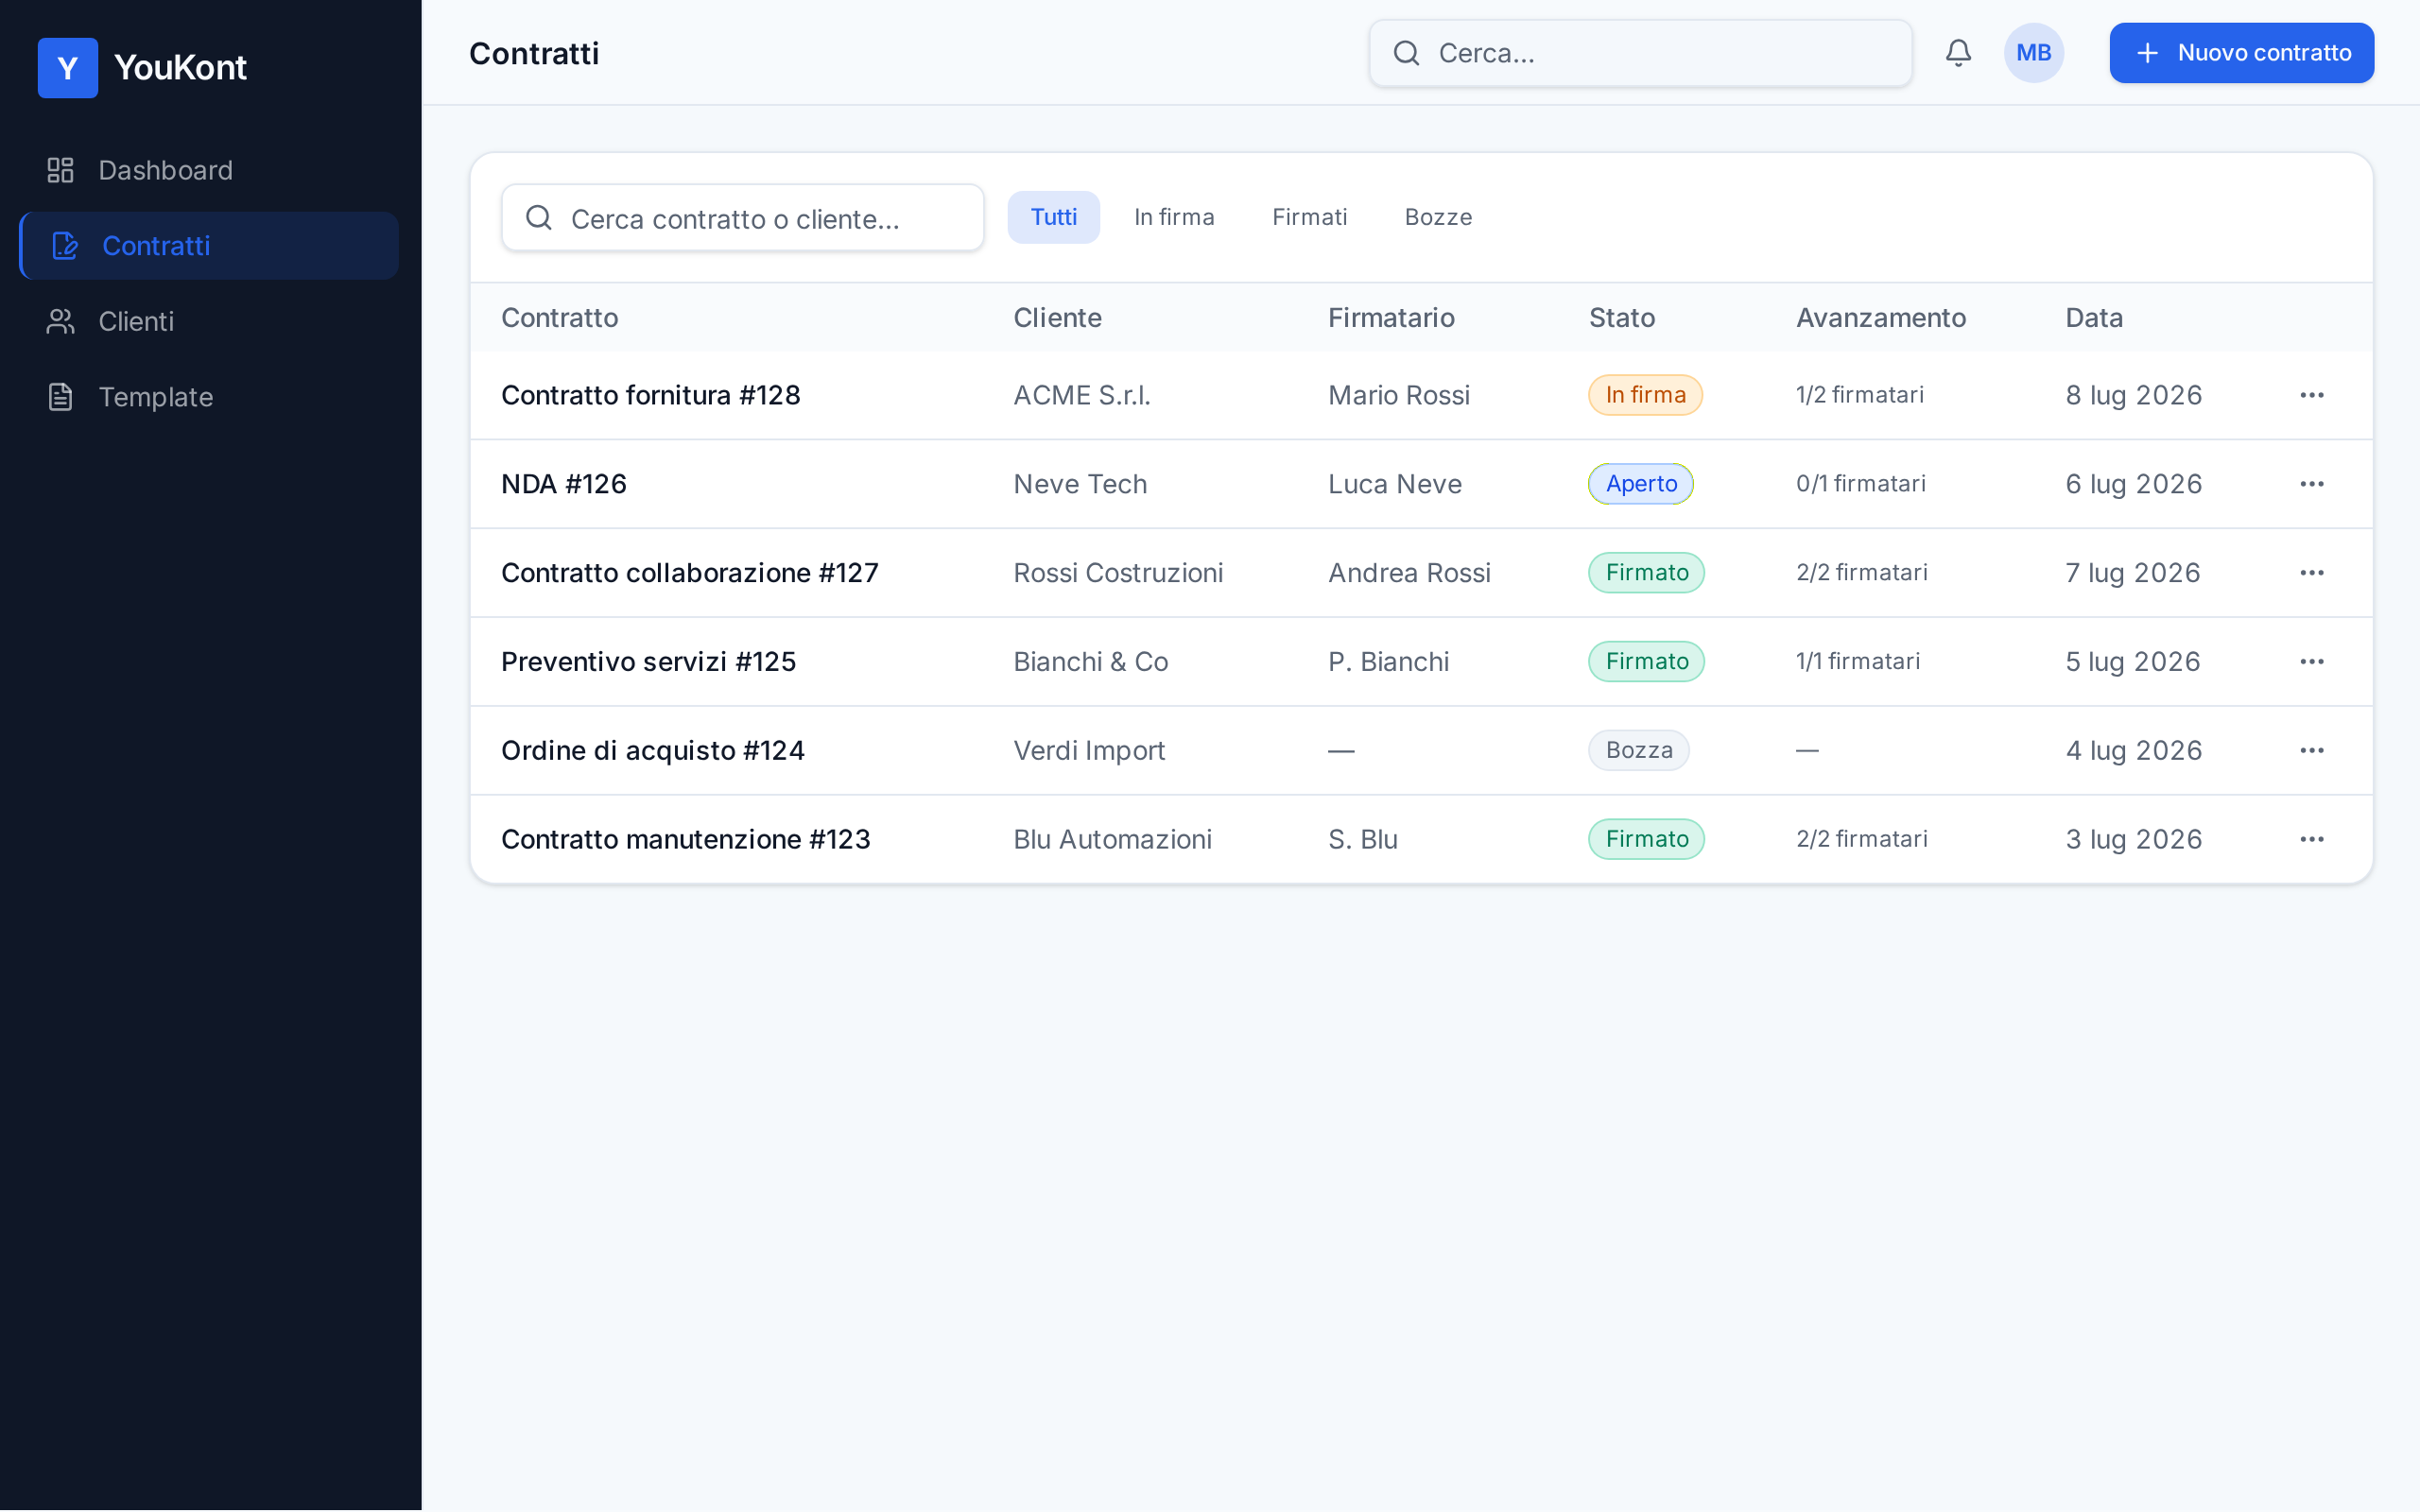This screenshot has width=2420, height=1512.
Task: Open Preventivo servizi #125
Action: pos(648,662)
